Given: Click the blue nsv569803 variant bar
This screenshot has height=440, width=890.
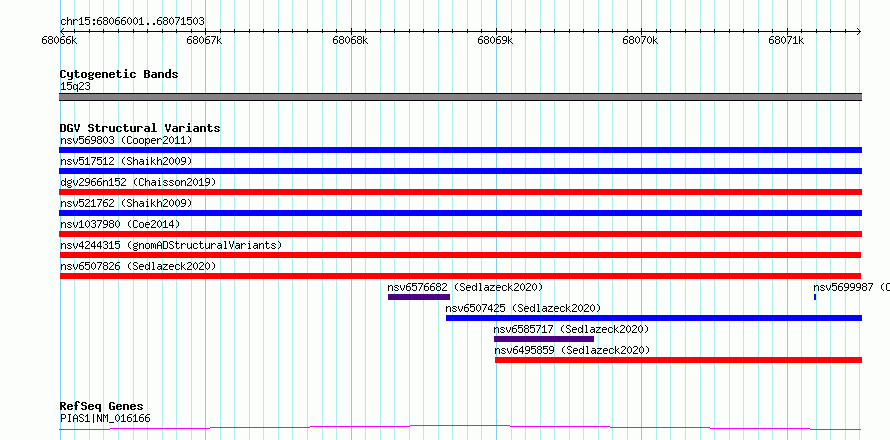Looking at the screenshot, I should 460,150.
